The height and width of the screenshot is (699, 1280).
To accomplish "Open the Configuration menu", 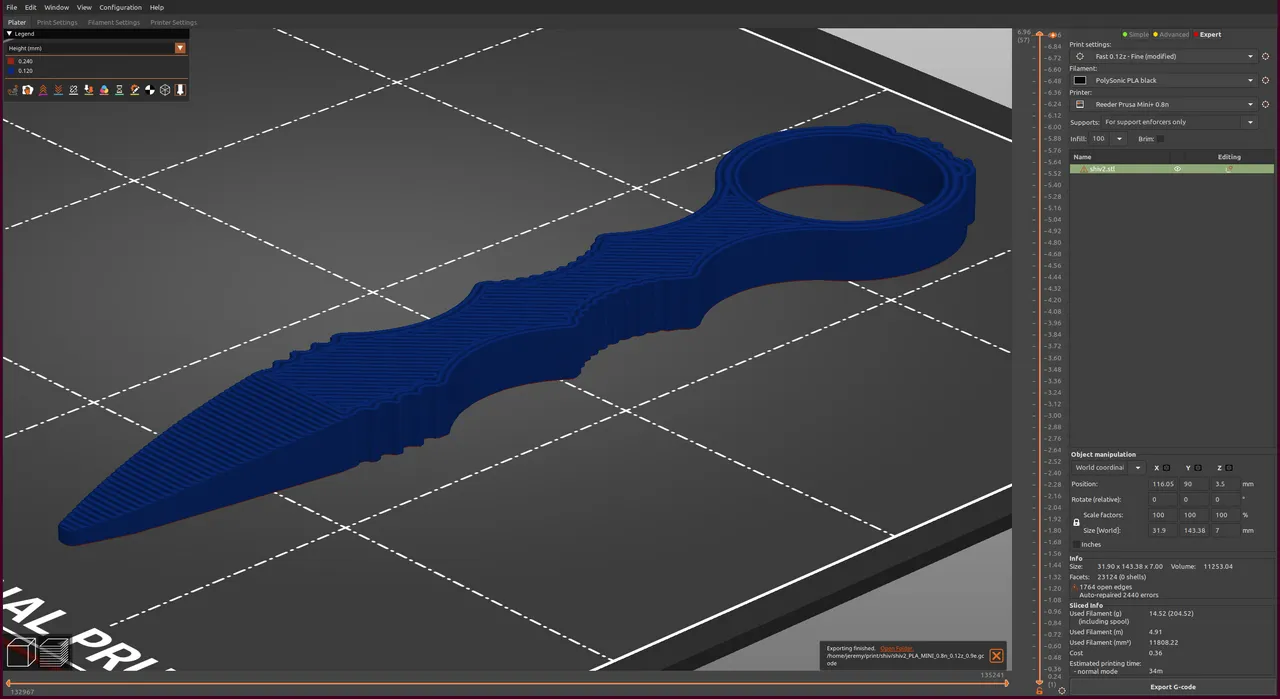I will pyautogui.click(x=120, y=6).
